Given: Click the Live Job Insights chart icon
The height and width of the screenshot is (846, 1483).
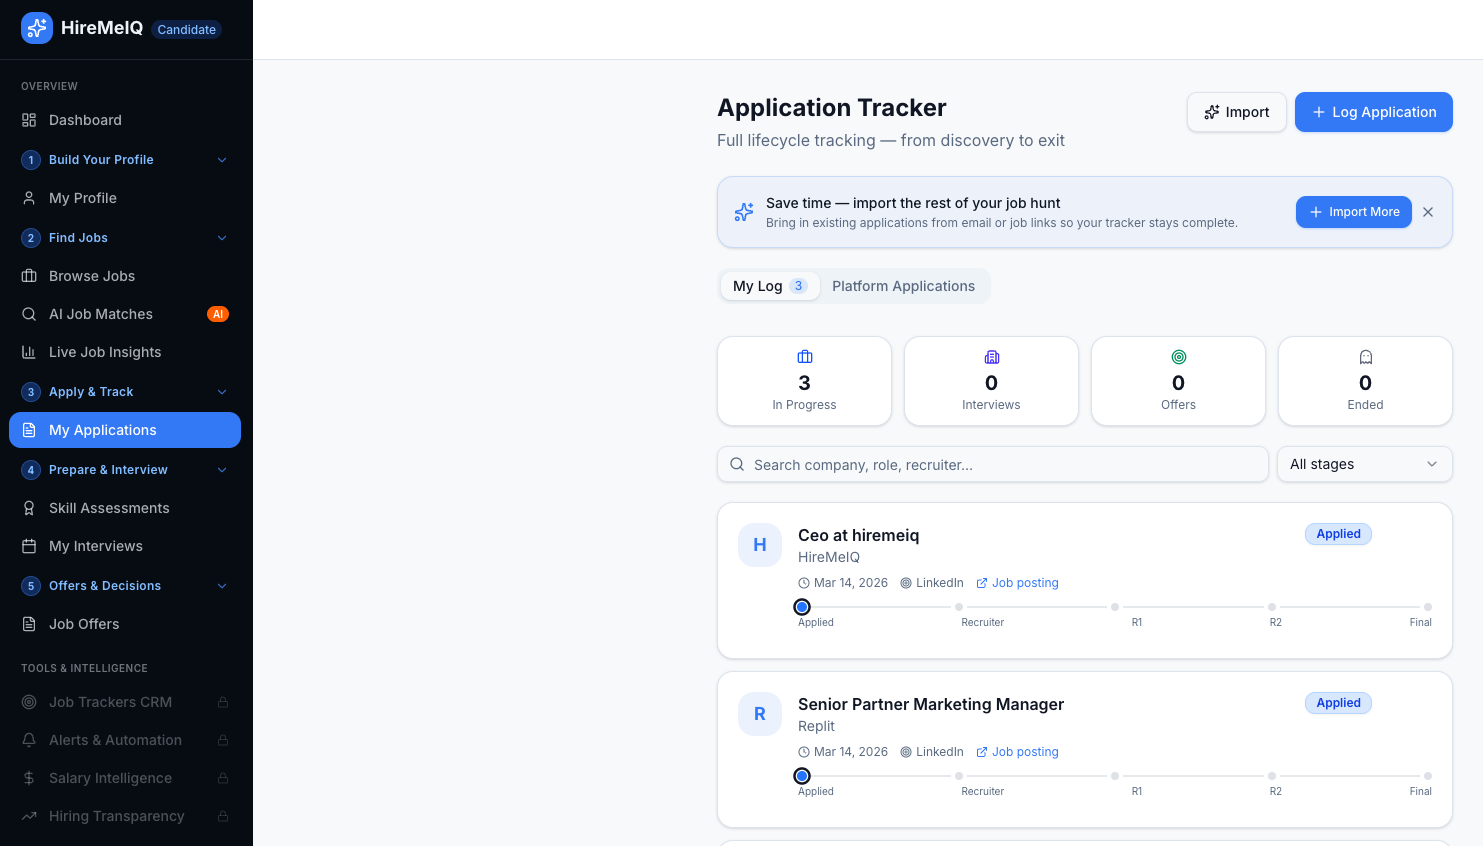Looking at the screenshot, I should pos(29,352).
